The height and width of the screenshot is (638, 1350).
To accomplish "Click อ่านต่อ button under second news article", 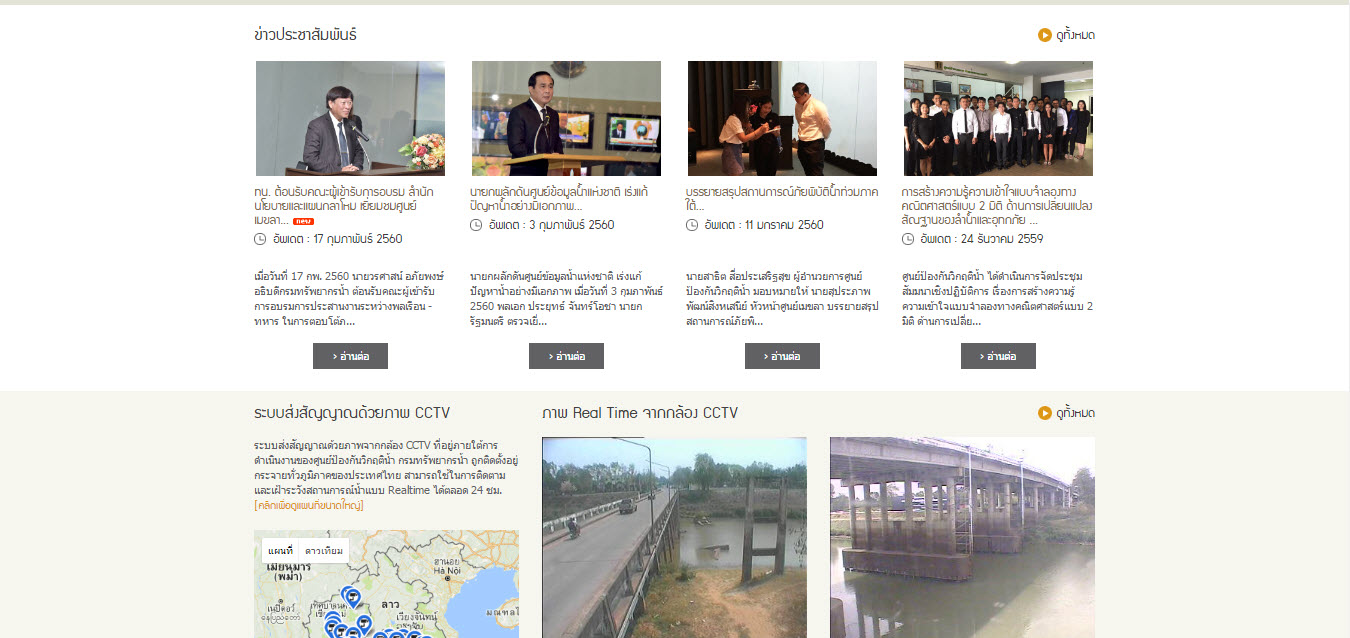I will 566,356.
